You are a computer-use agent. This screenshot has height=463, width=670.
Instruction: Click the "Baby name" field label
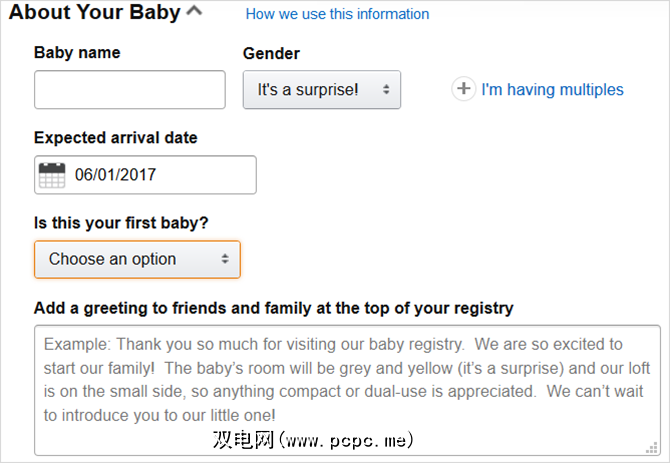point(79,53)
